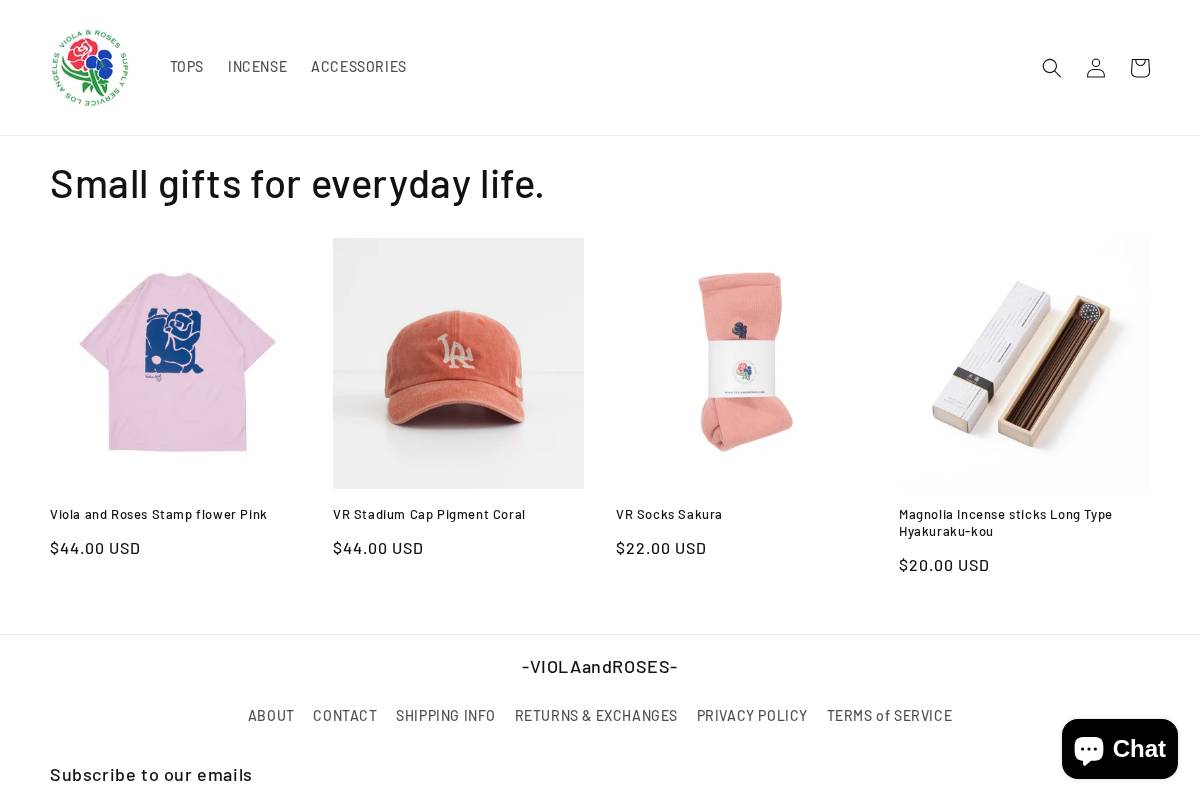
Task: Open the TOPS menu
Action: 186,67
